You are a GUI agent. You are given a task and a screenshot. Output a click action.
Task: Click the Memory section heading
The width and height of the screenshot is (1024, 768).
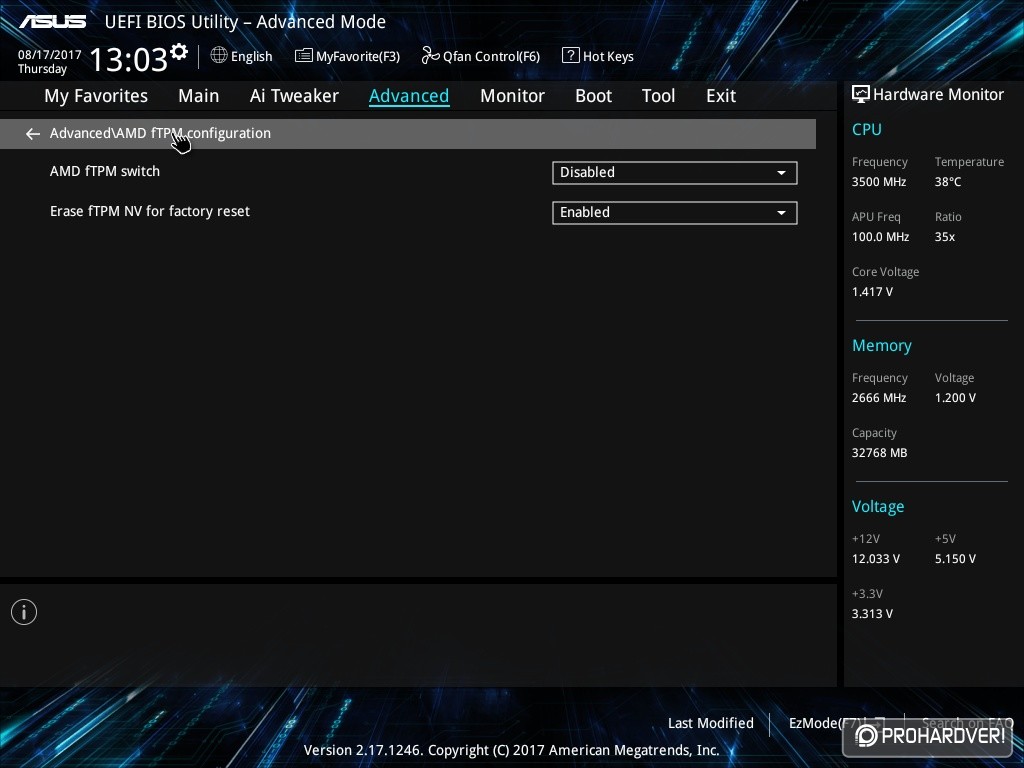click(x=882, y=345)
